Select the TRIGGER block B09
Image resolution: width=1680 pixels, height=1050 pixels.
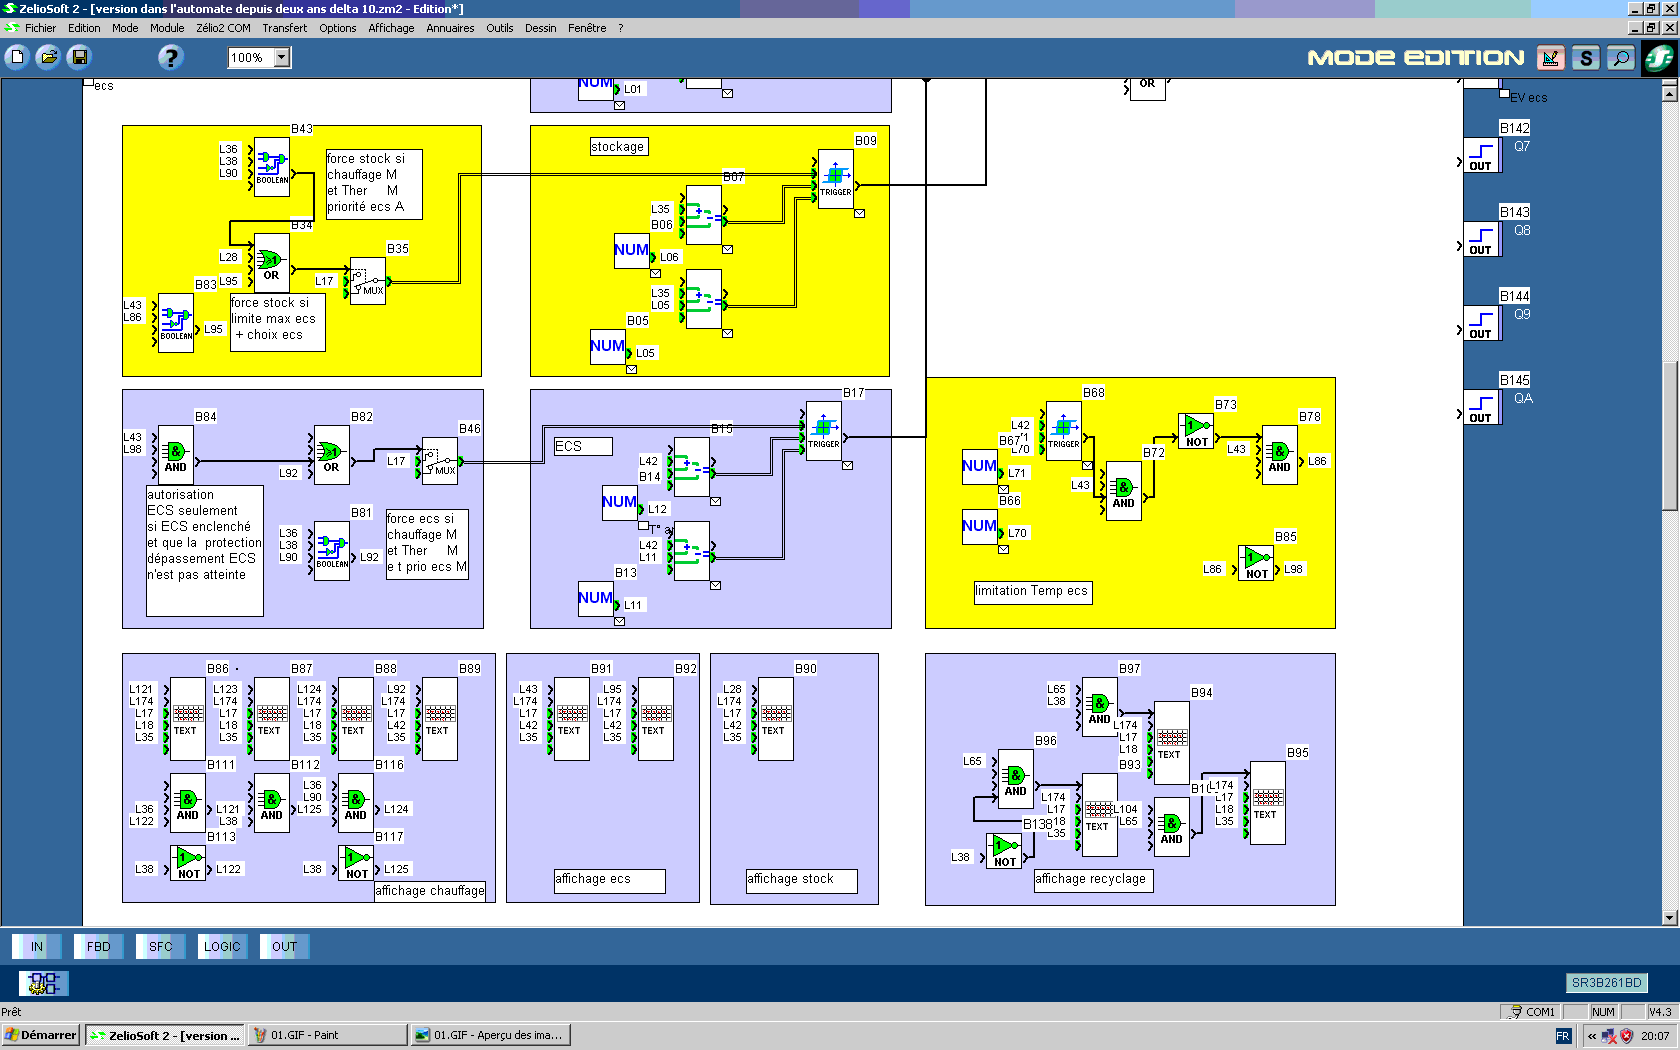[836, 179]
